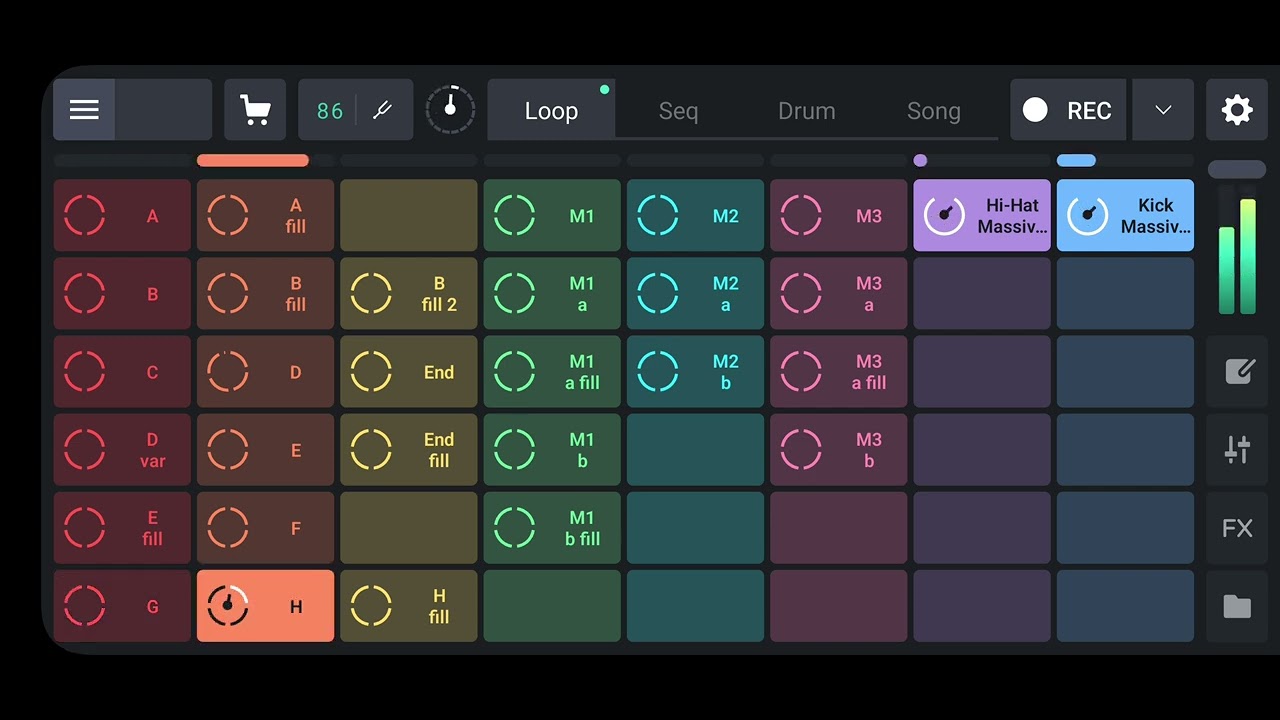This screenshot has height=720, width=1280.
Task: Tap the metronome tempo dial
Action: coord(450,110)
